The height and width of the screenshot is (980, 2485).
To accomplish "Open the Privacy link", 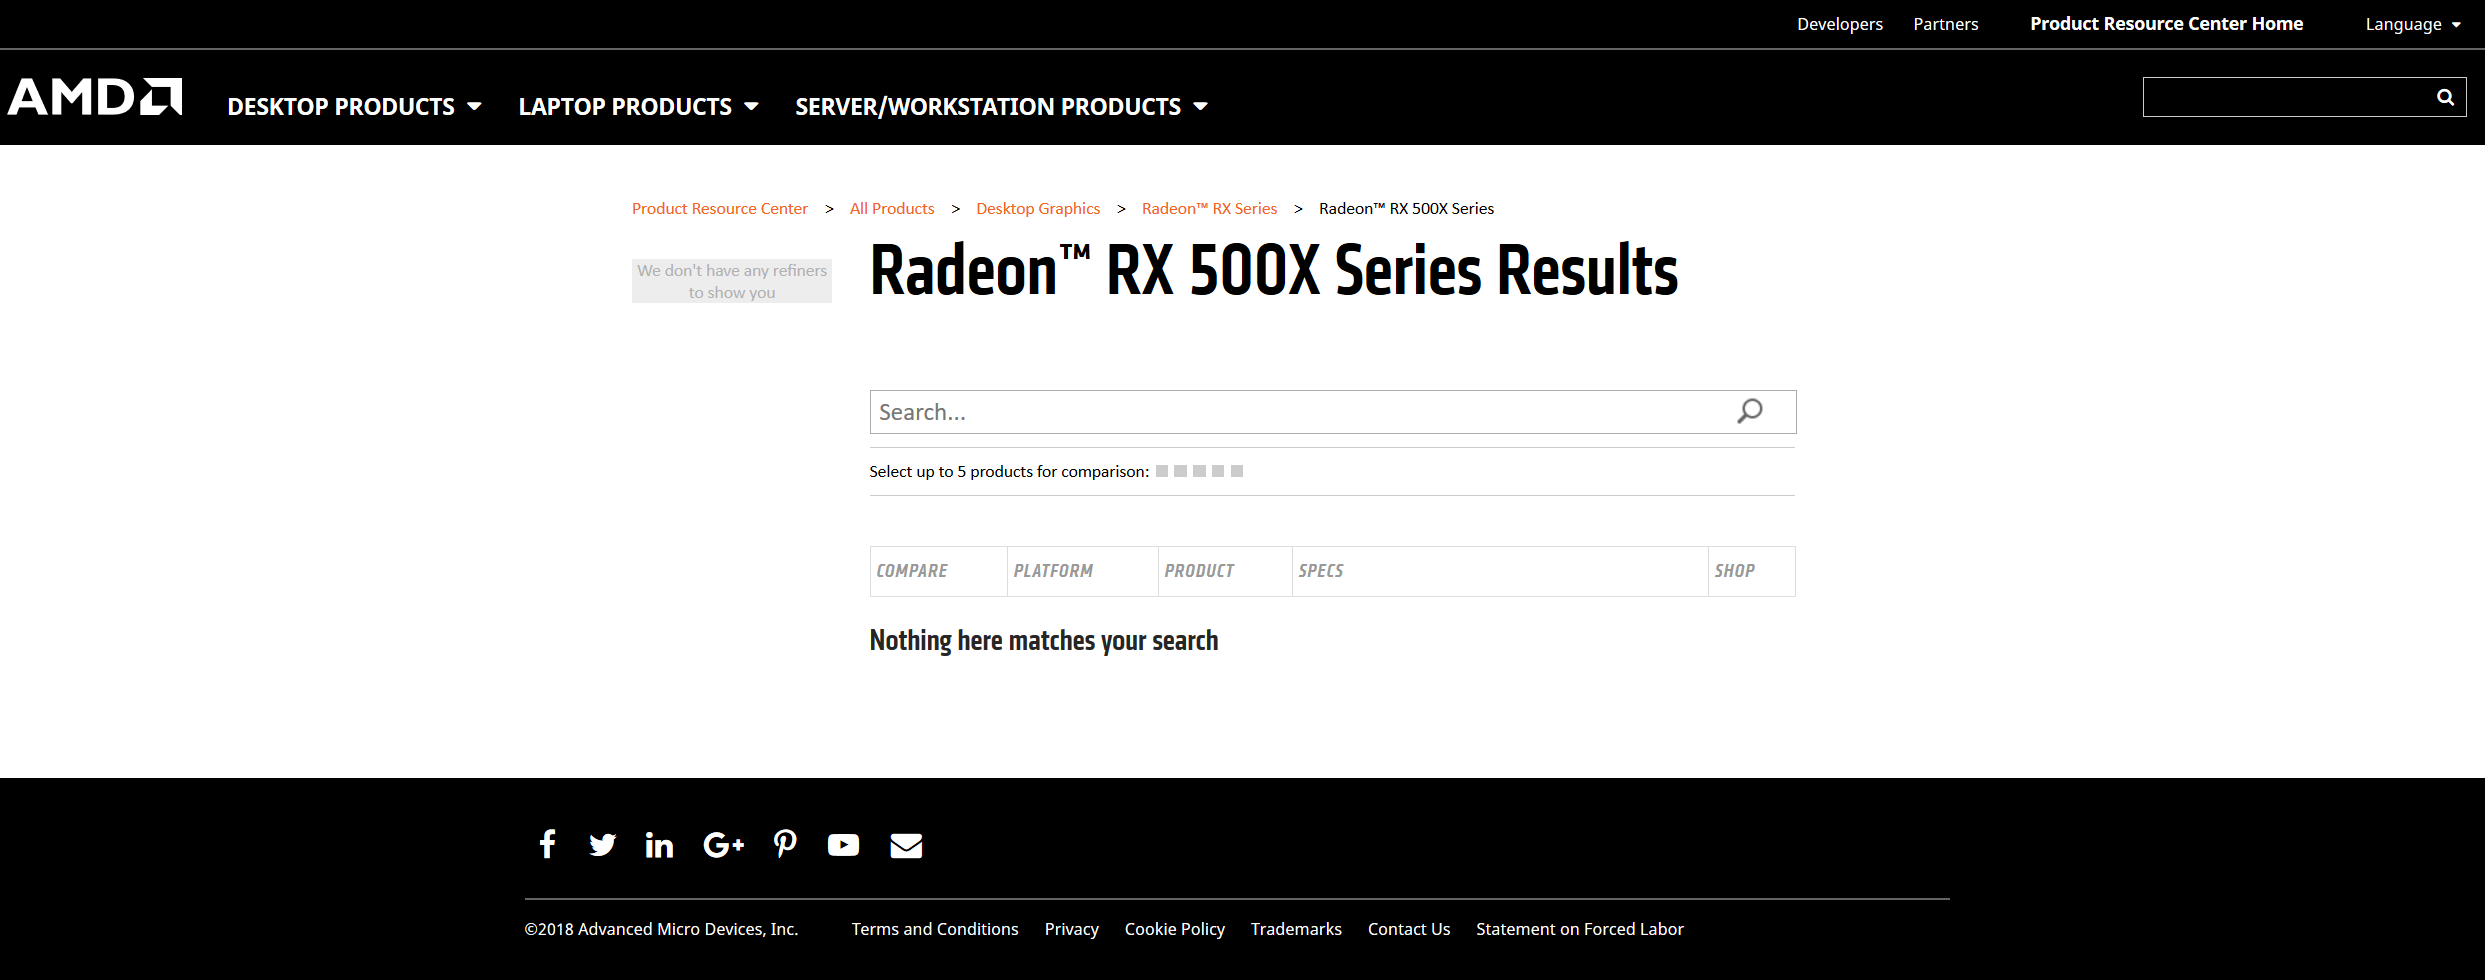I will pyautogui.click(x=1072, y=929).
